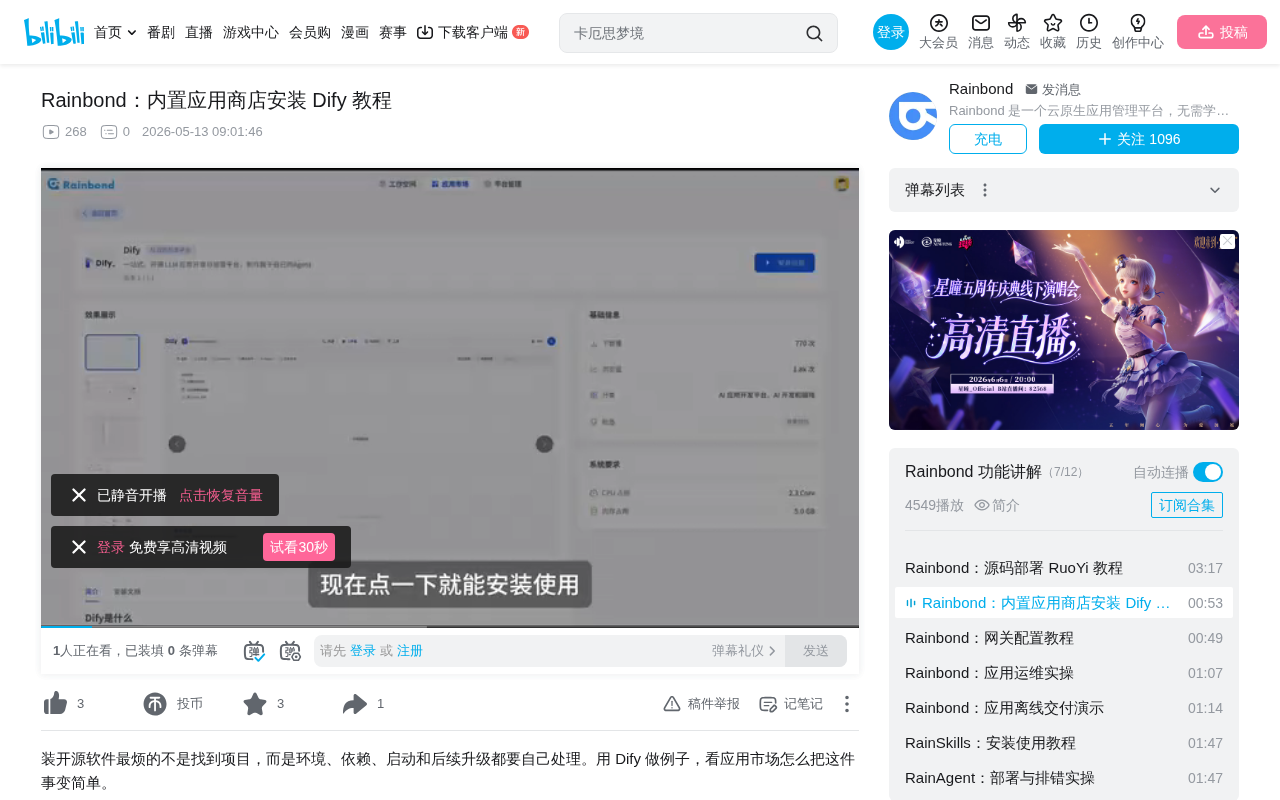The image size is (1280, 800).
Task: Click the 注册 link in danmaku bar
Action: 410,651
